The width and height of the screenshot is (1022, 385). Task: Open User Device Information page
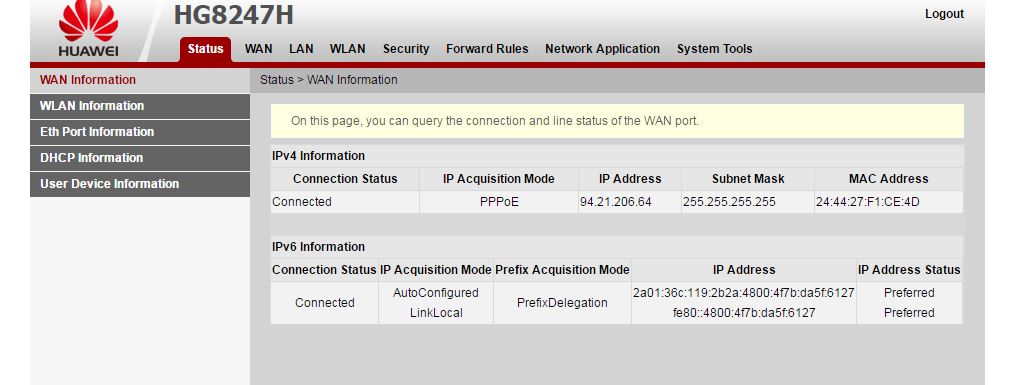point(140,184)
